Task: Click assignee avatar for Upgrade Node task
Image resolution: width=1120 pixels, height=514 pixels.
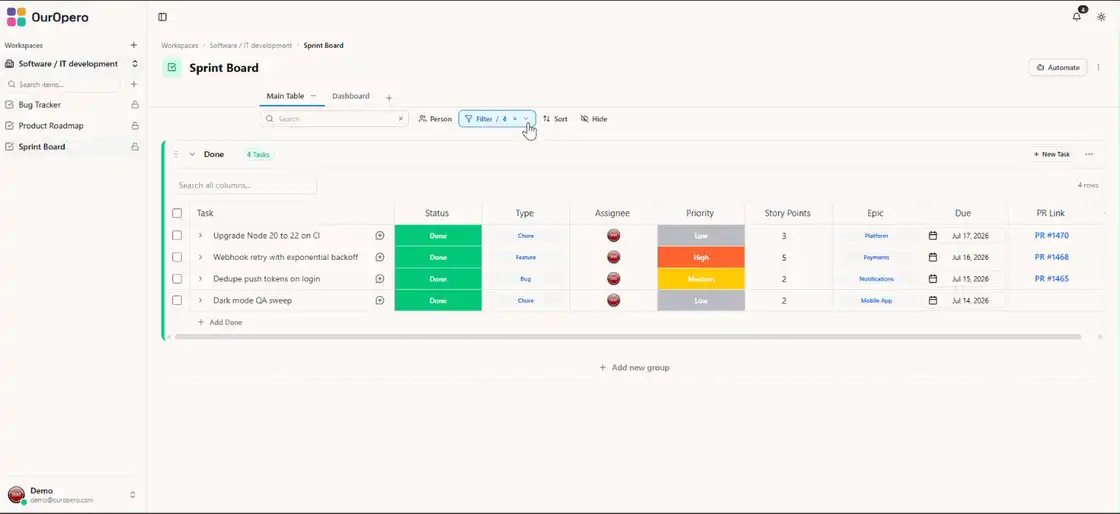Action: (613, 236)
